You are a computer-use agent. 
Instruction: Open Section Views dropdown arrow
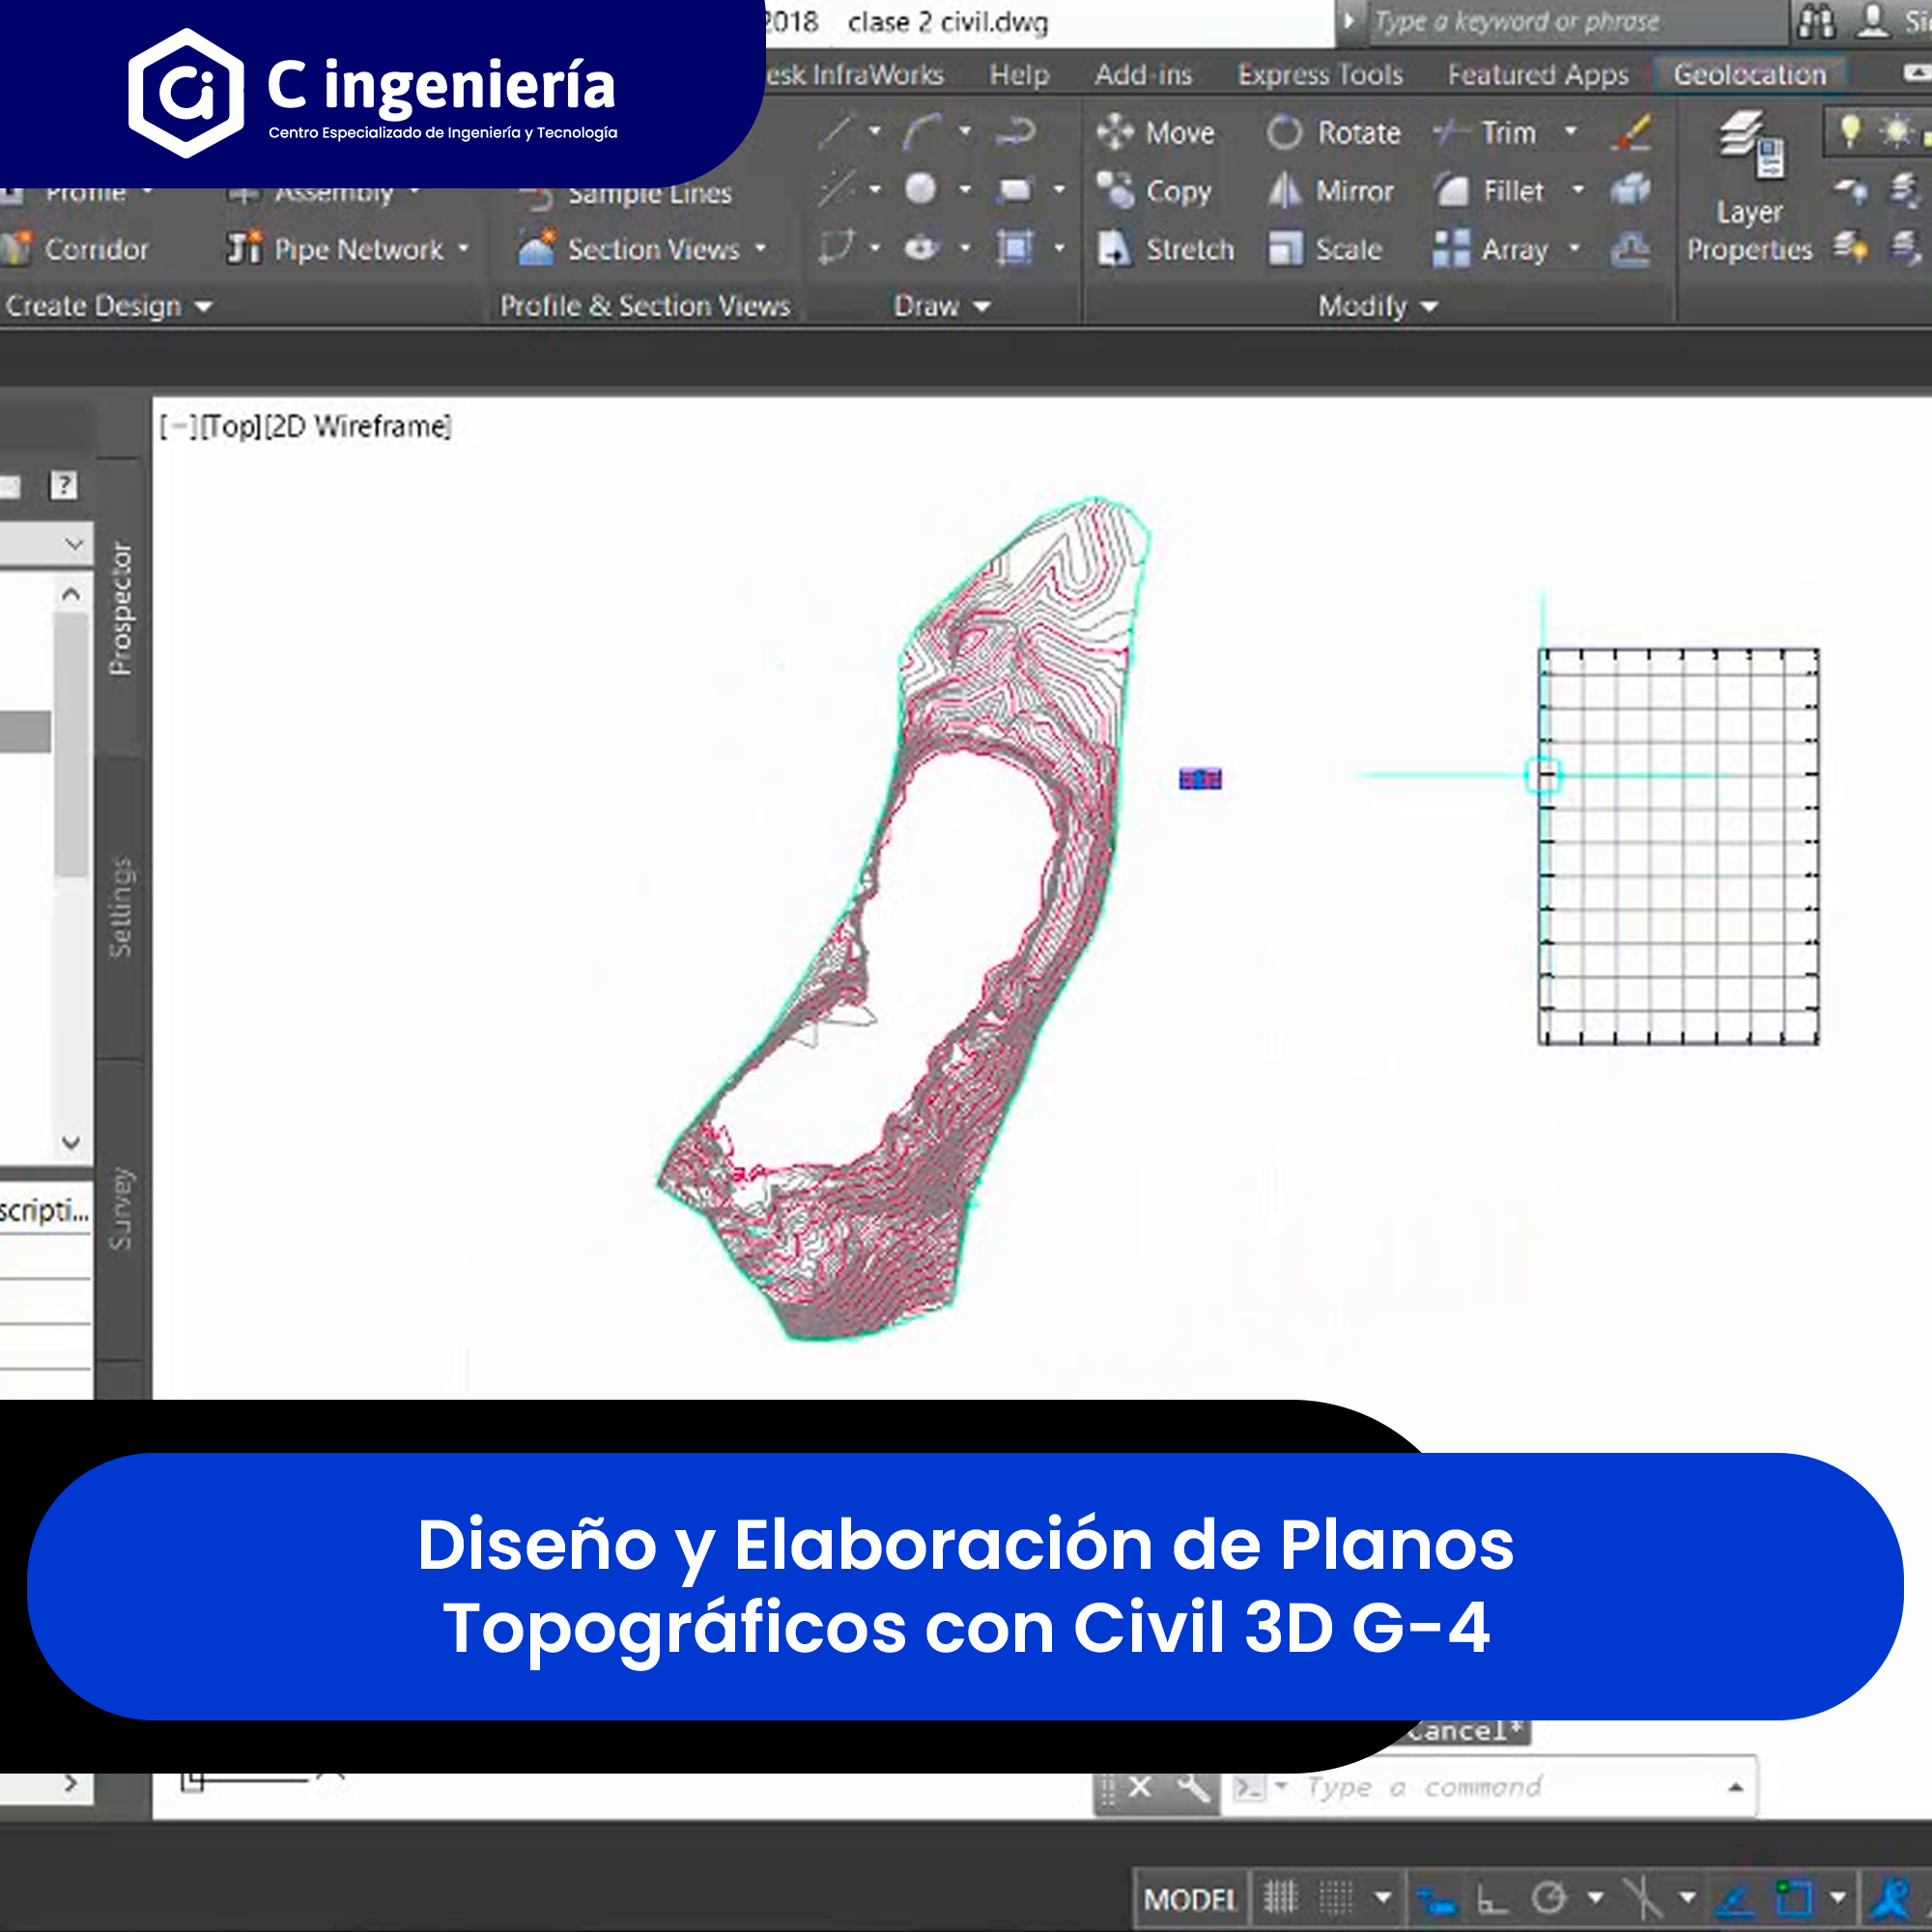click(760, 247)
